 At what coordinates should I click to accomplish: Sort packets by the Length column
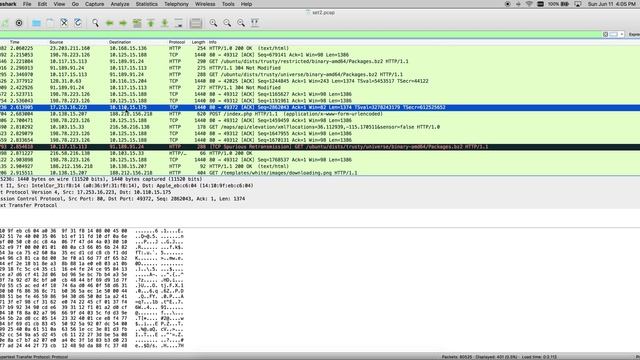(x=198, y=42)
